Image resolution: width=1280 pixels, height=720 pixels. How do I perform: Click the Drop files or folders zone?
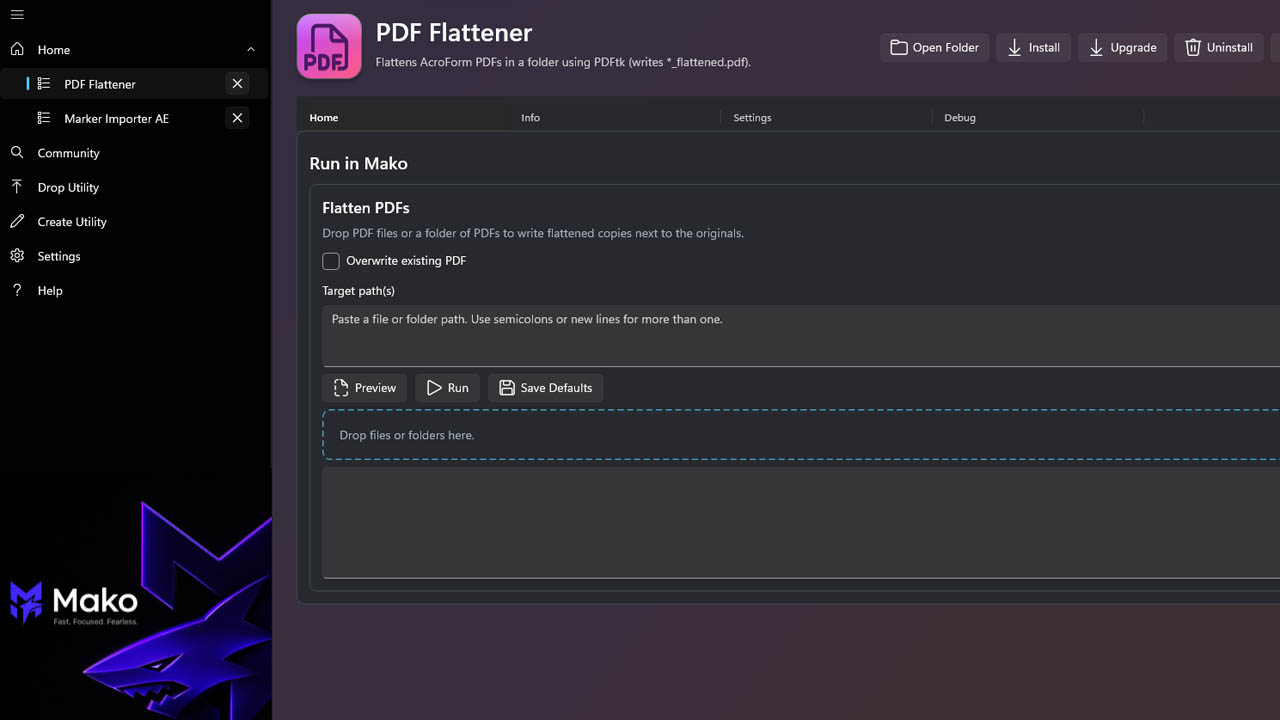801,435
